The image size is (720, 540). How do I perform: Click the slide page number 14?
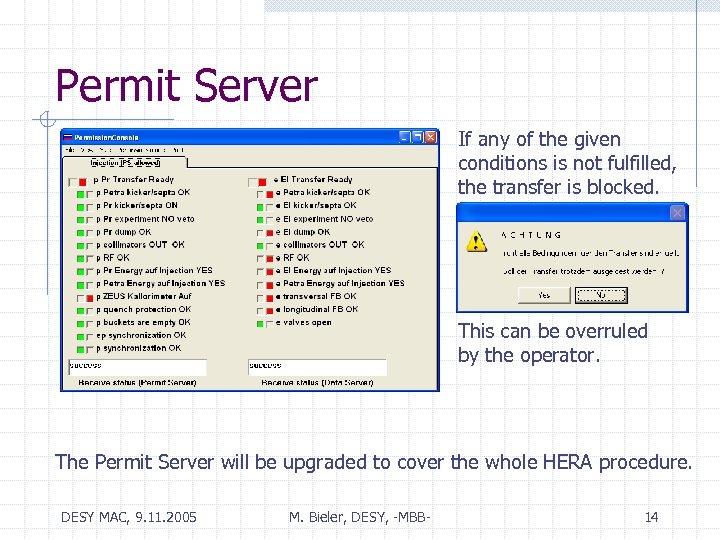tap(652, 518)
